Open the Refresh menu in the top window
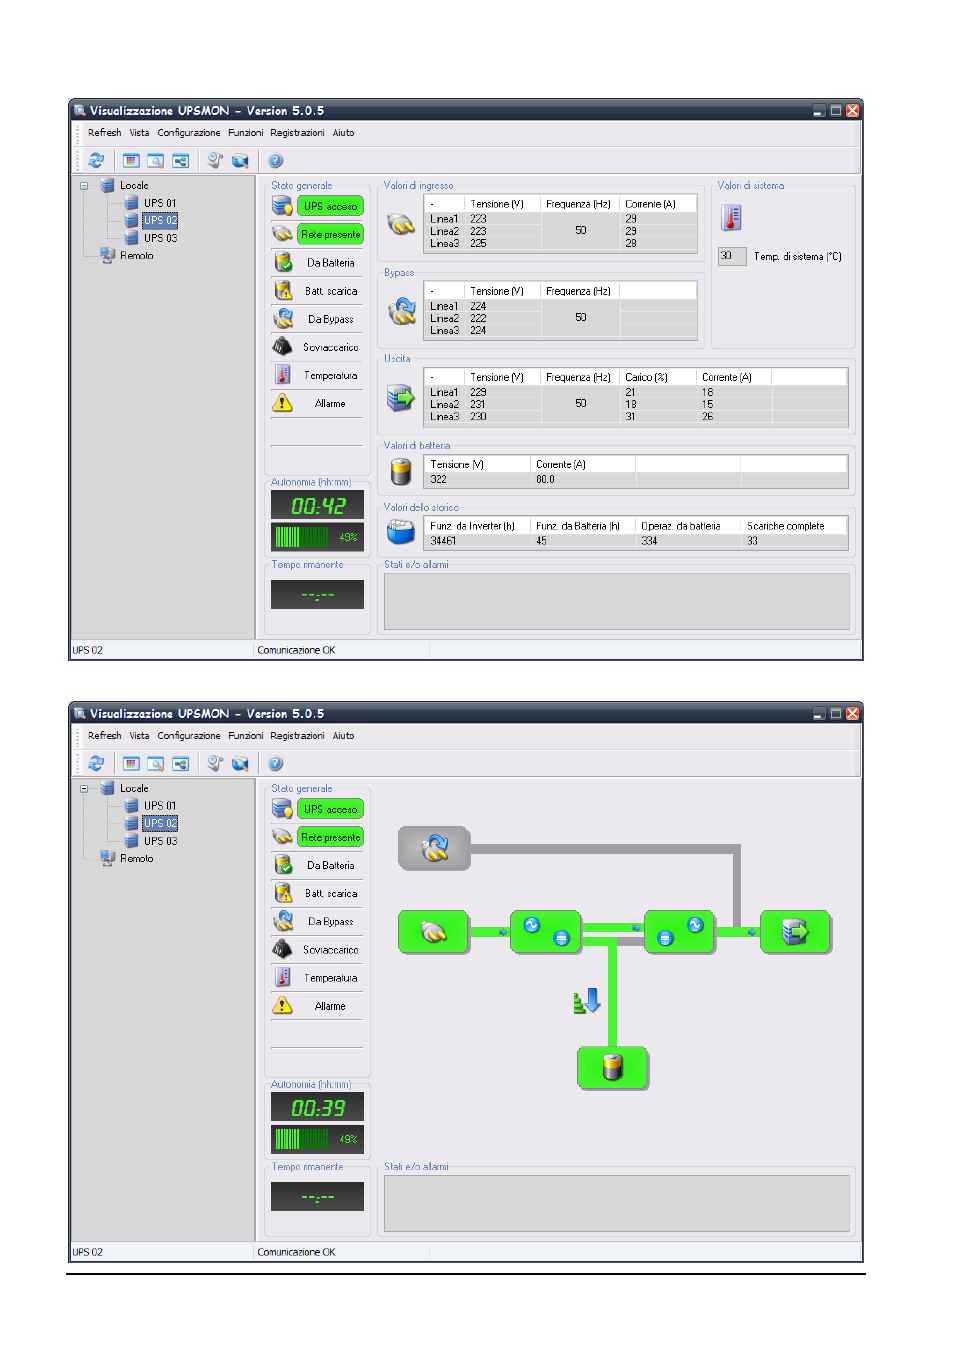The image size is (954, 1350). [x=104, y=132]
